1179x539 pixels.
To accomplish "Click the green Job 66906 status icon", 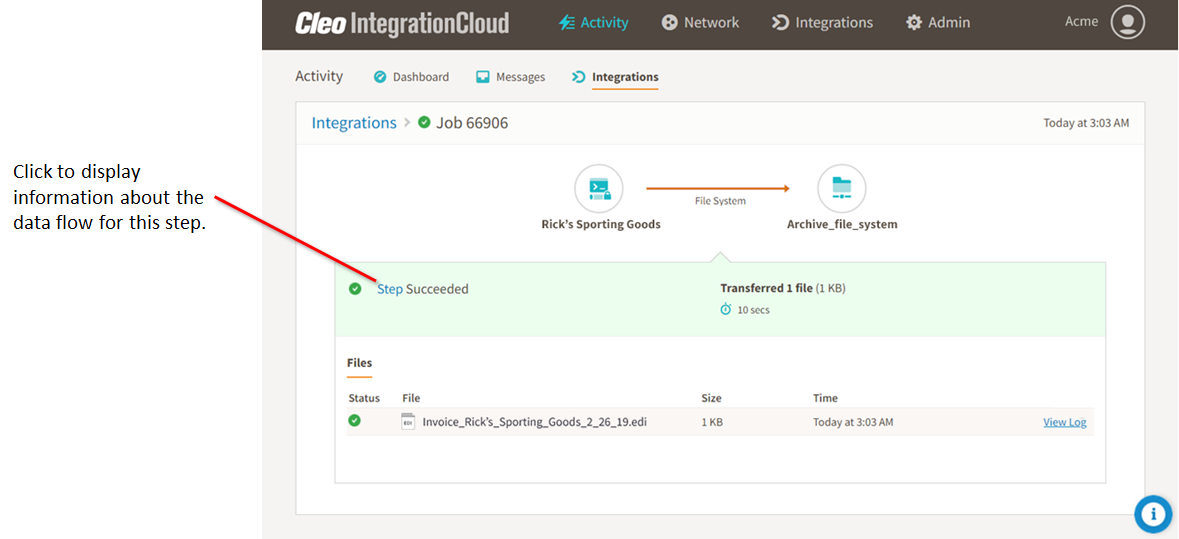I will (x=424, y=123).
